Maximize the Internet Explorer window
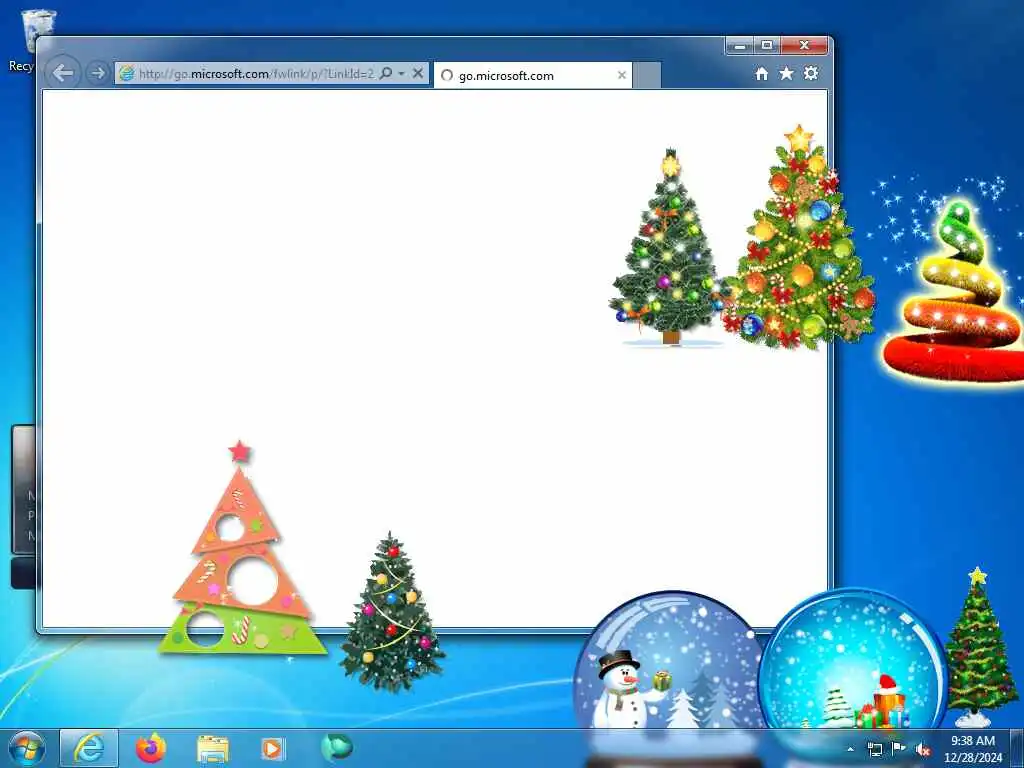Viewport: 1024px width, 768px height. tap(767, 46)
